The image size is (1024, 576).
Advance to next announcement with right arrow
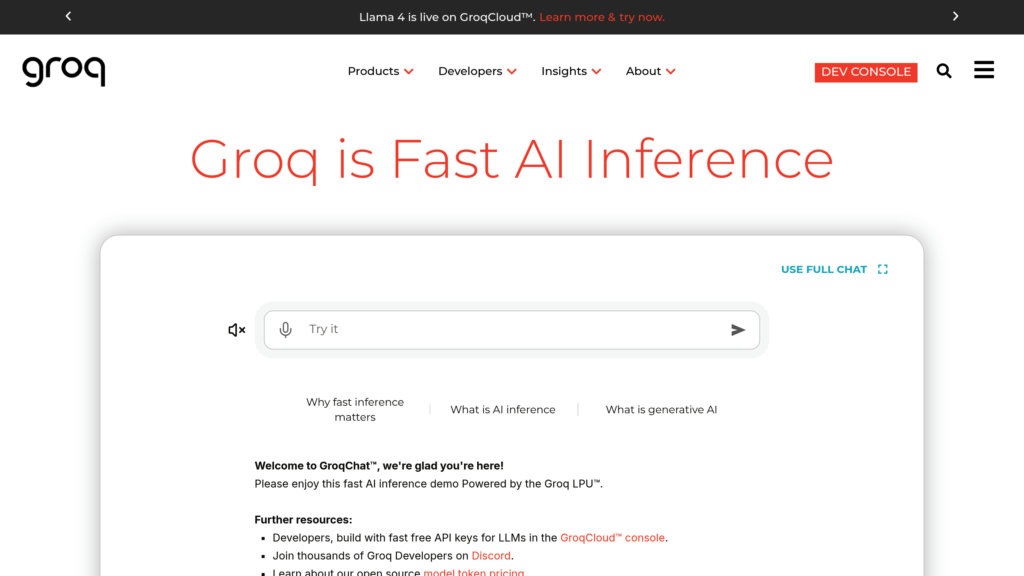[955, 16]
